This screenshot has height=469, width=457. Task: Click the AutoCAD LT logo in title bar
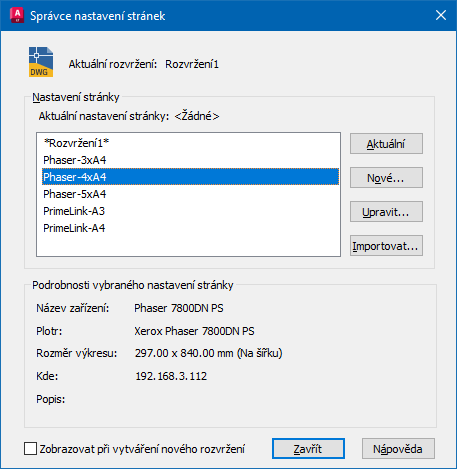[x=17, y=15]
